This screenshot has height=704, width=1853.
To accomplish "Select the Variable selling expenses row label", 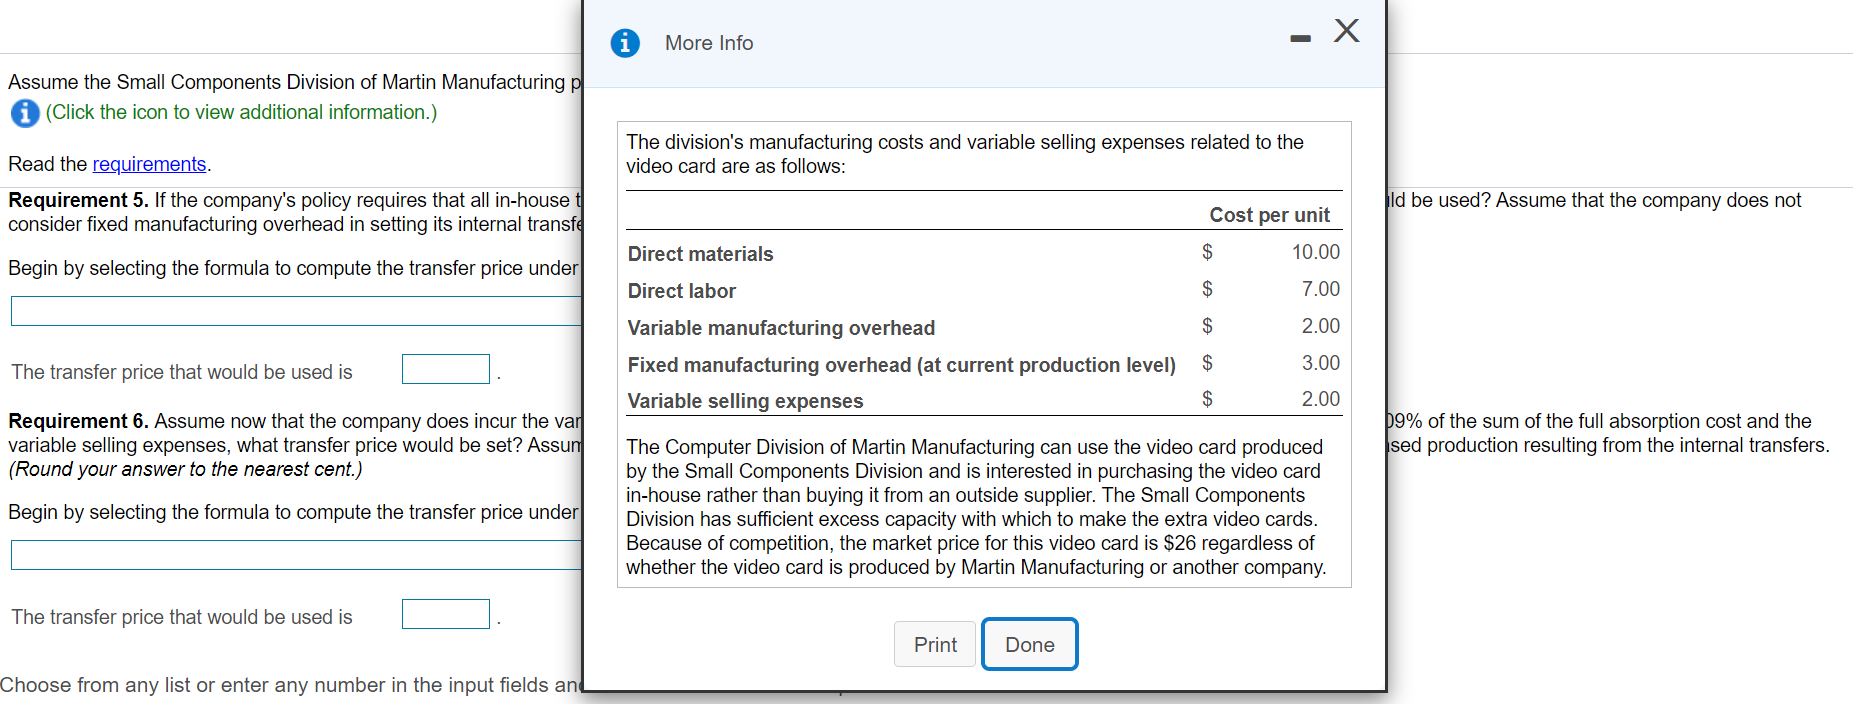I will coord(745,401).
